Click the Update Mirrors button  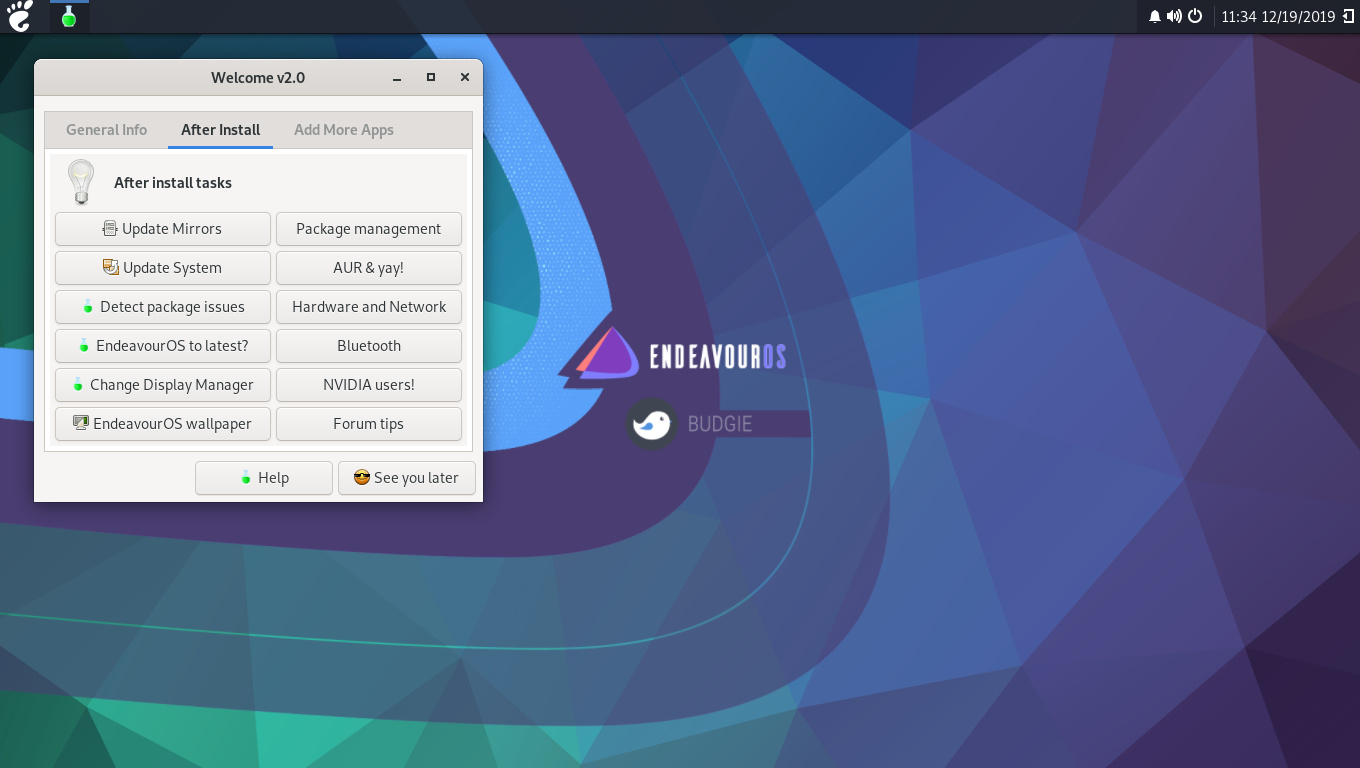click(163, 229)
